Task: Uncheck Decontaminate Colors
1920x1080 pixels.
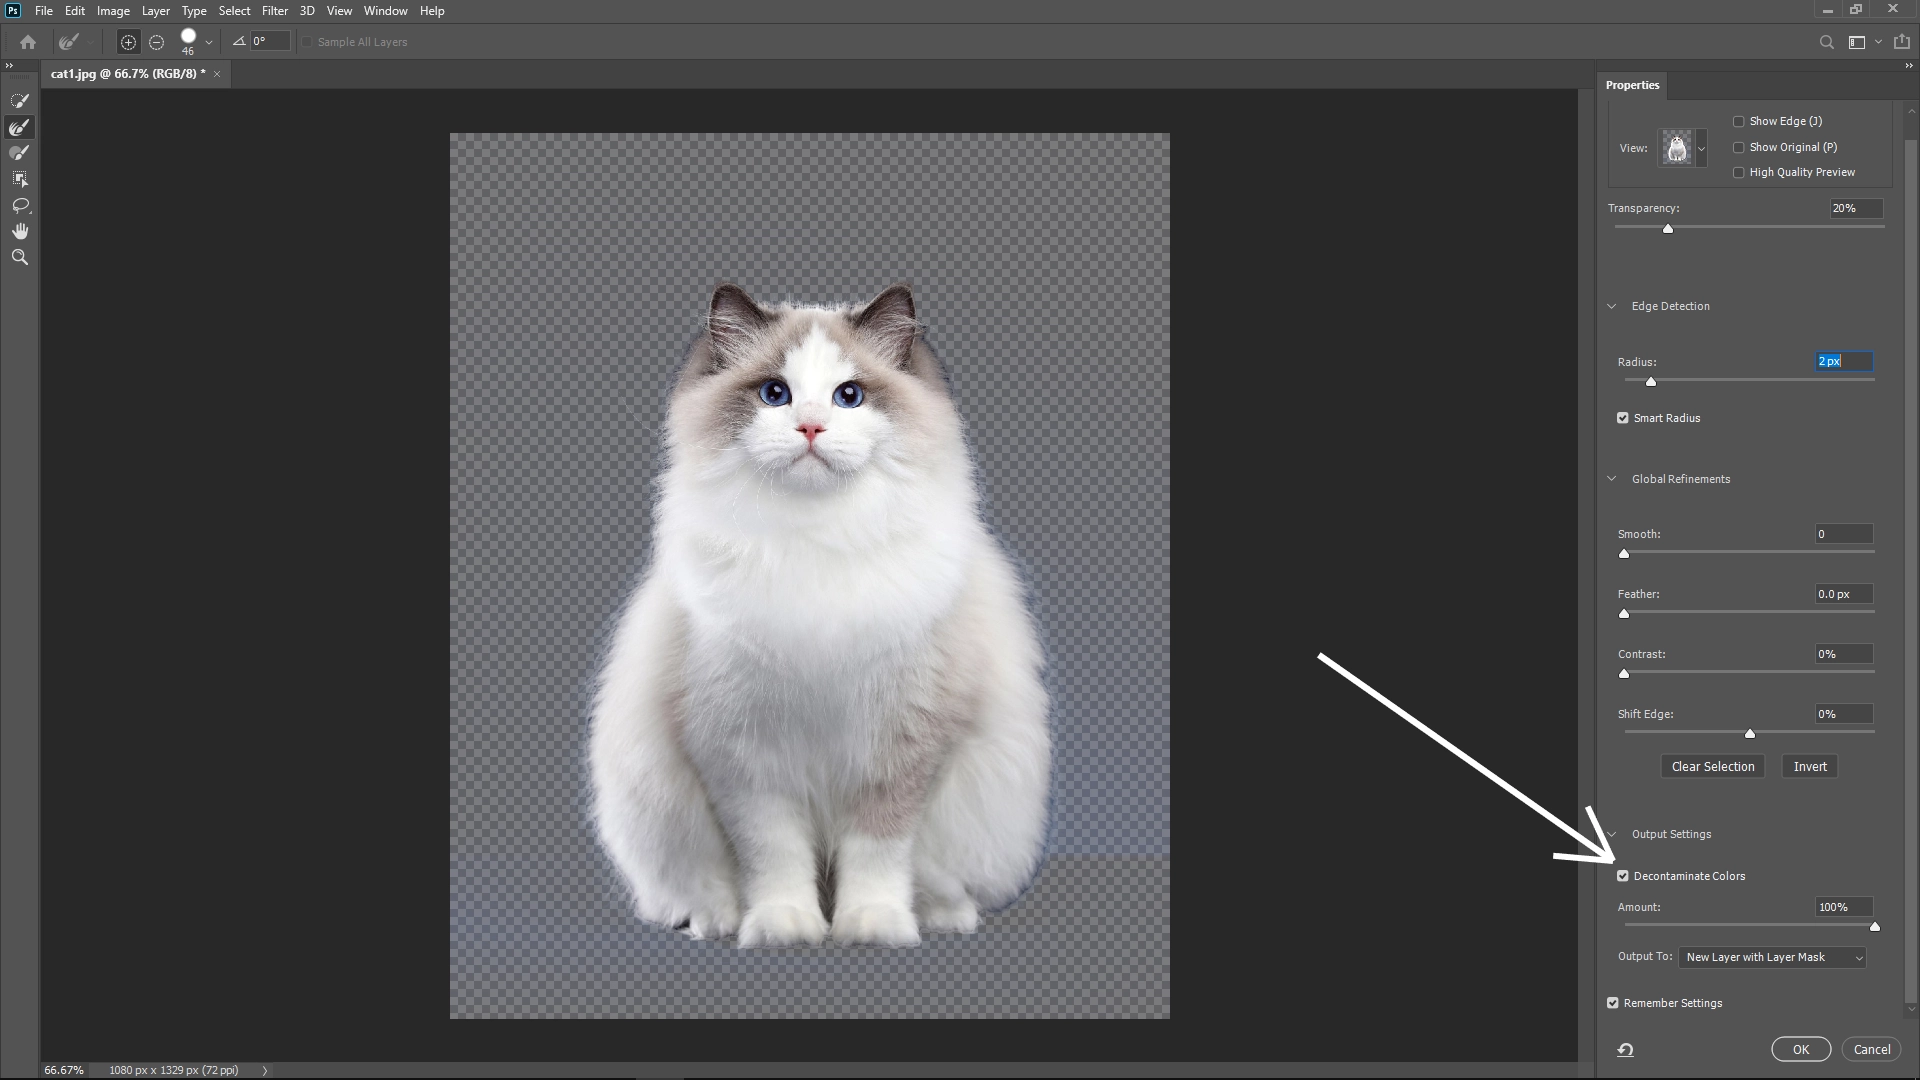Action: 1624,875
